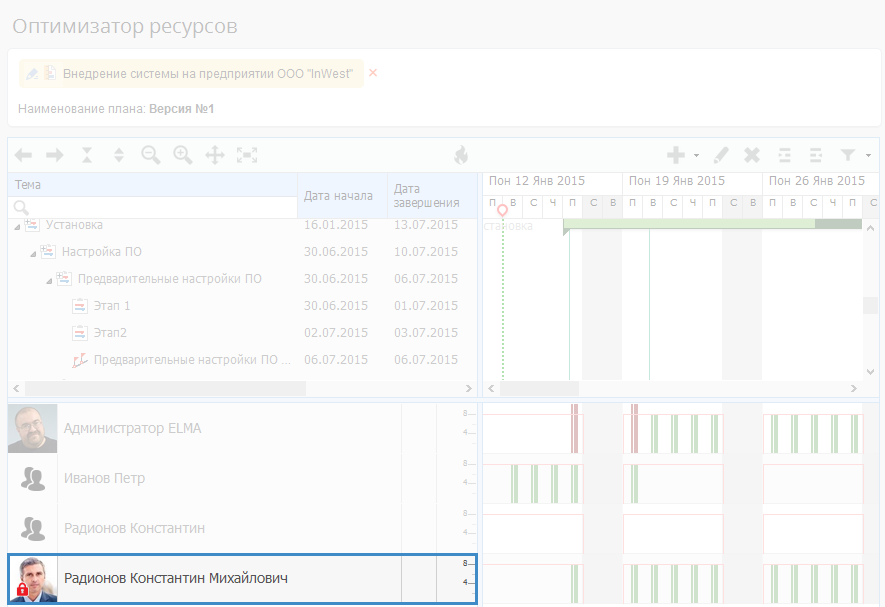The width and height of the screenshot is (885, 607).
Task: Click the fit-to-screen toolbar icon
Action: (x=247, y=155)
